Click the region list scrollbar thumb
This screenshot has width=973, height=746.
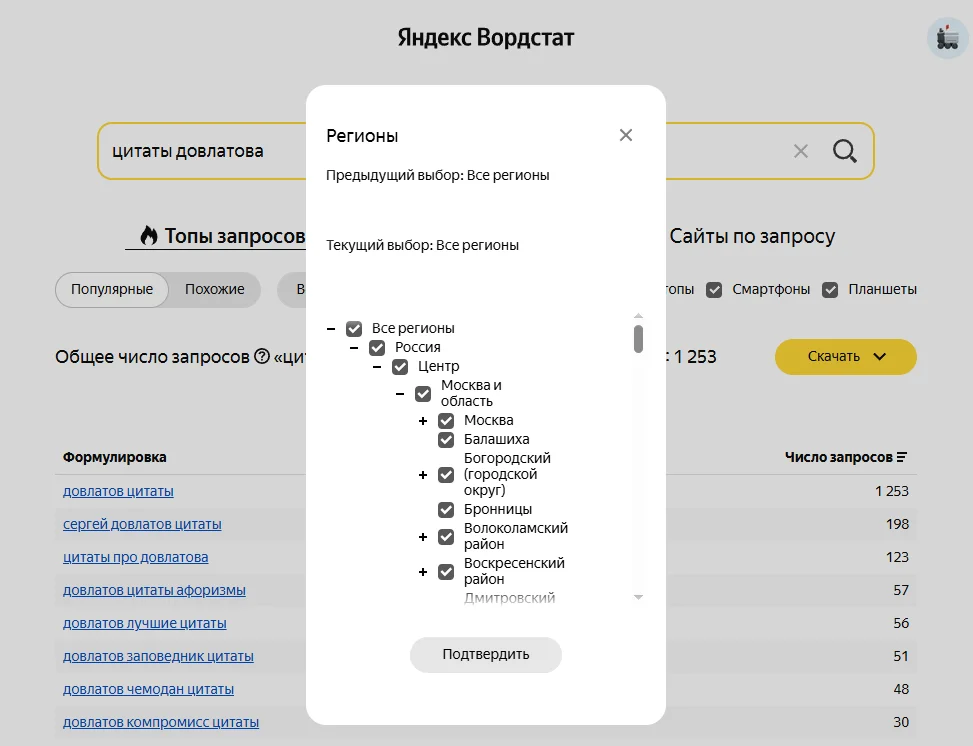[638, 338]
